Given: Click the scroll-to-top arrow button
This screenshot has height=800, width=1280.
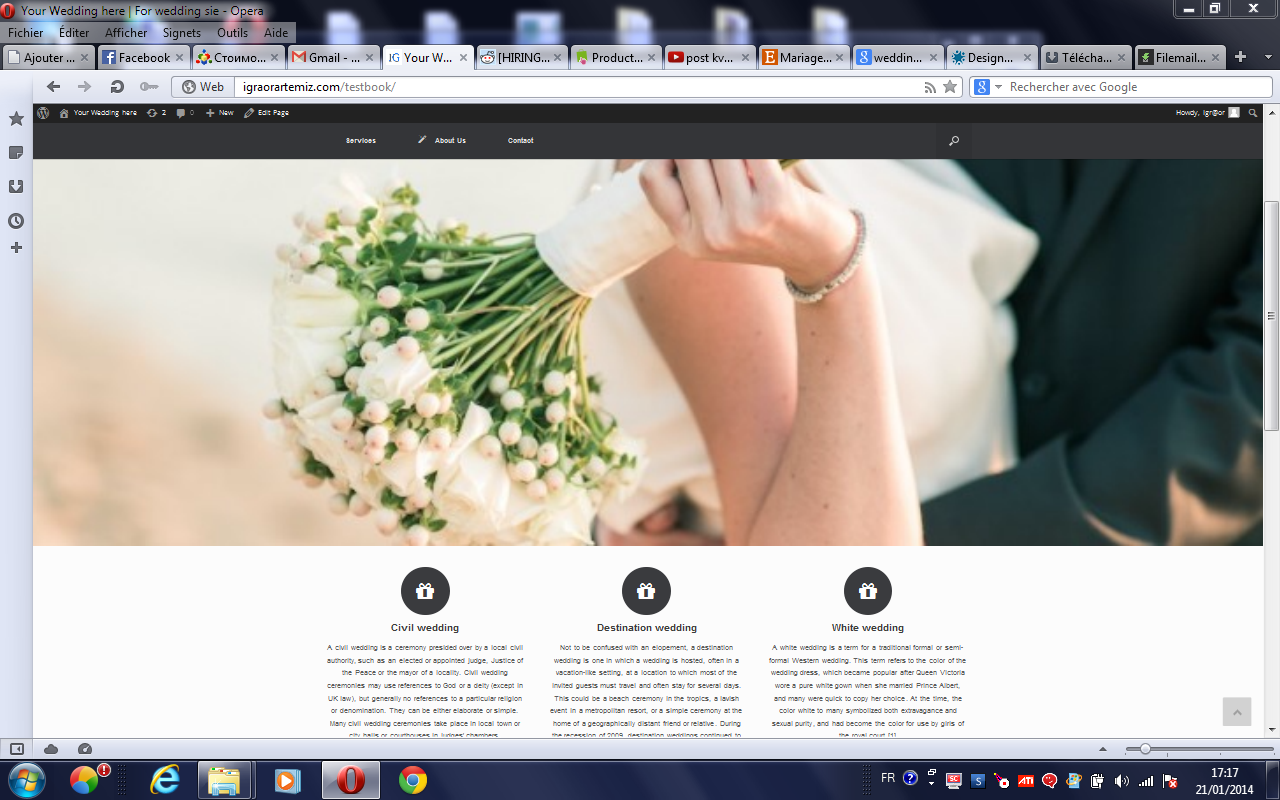Looking at the screenshot, I should [x=1237, y=712].
